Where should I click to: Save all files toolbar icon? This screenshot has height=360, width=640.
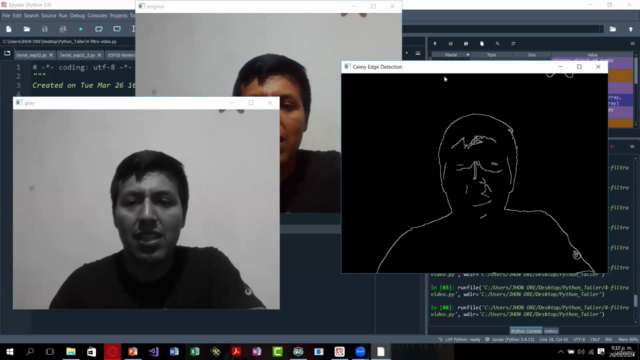coord(62,29)
